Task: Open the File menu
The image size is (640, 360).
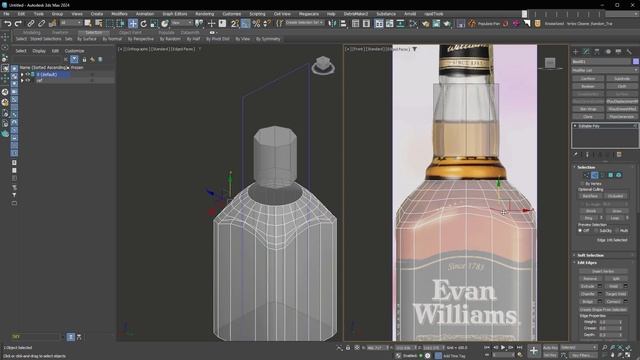Action: pyautogui.click(x=7, y=14)
